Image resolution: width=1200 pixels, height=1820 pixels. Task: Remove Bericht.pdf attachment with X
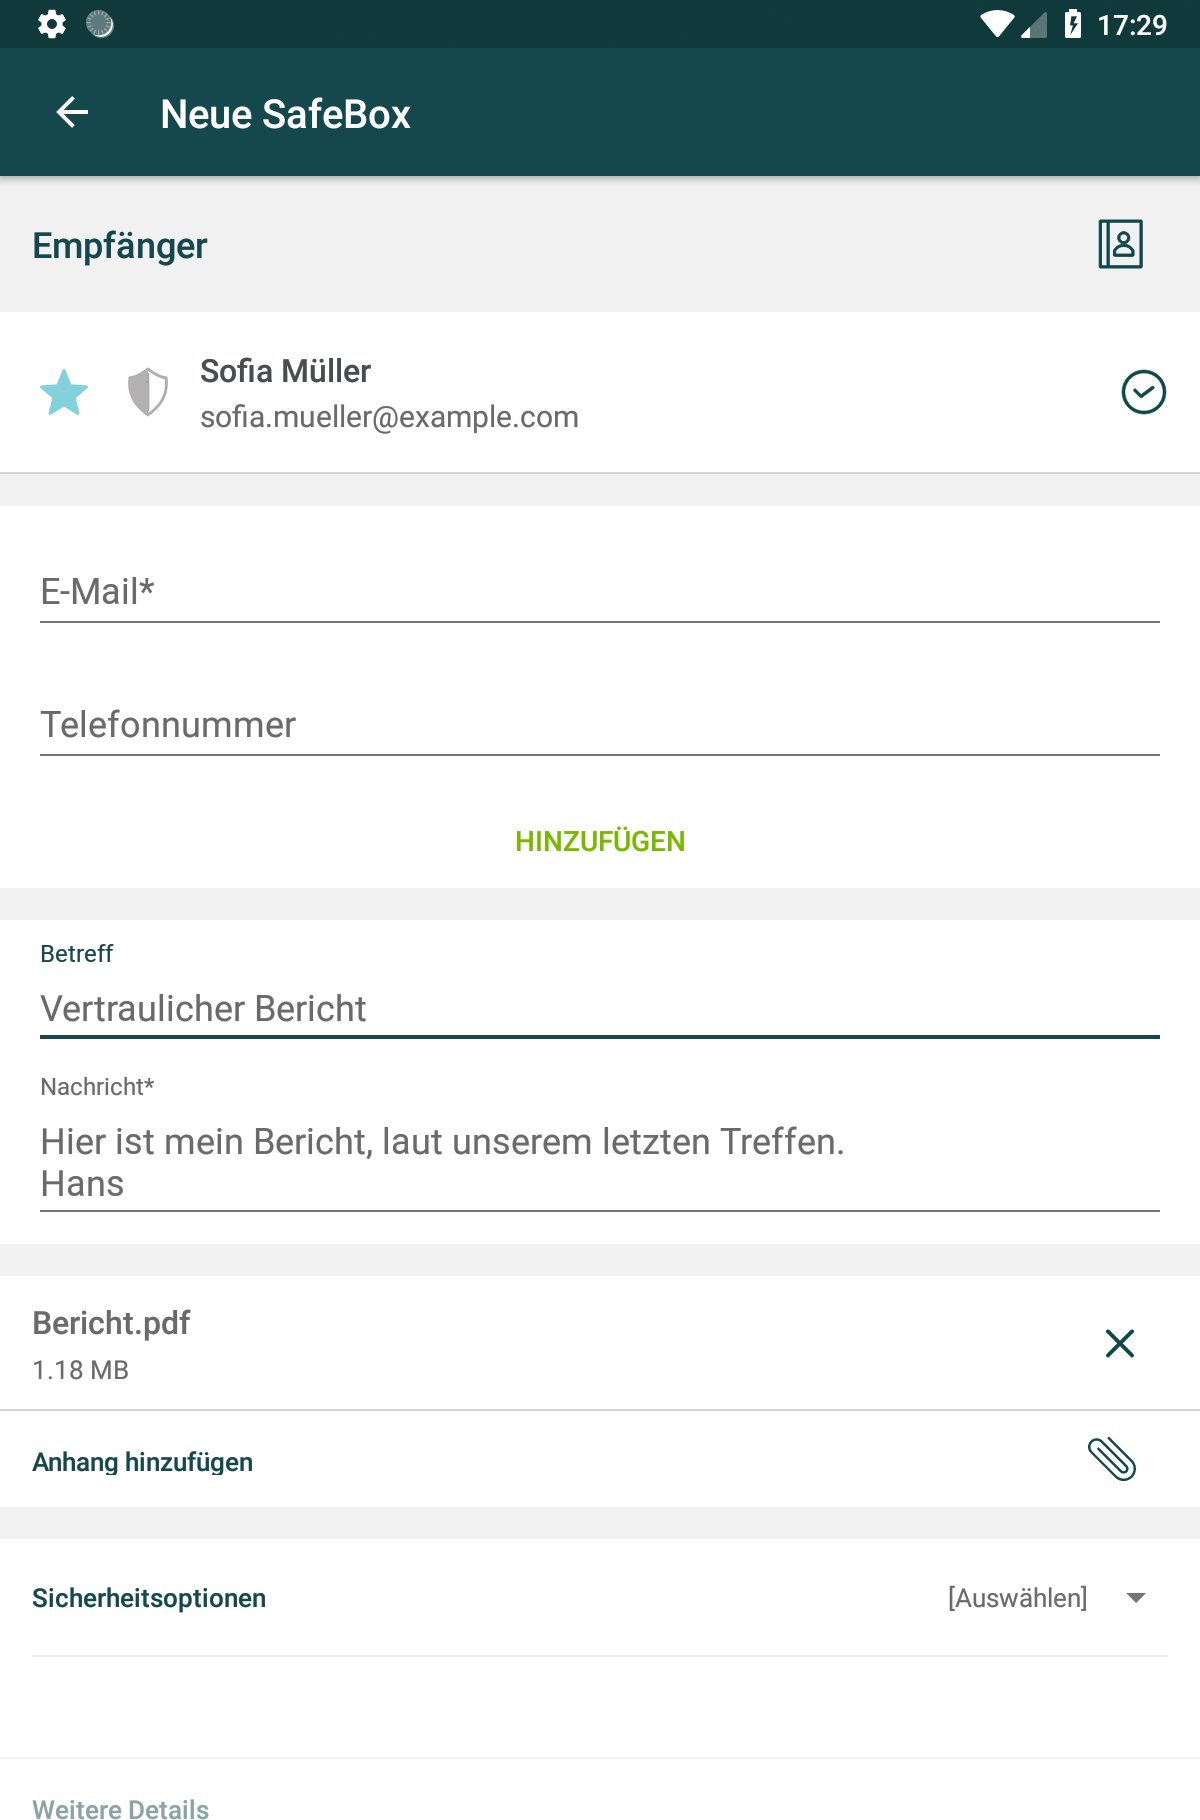pyautogui.click(x=1119, y=1343)
